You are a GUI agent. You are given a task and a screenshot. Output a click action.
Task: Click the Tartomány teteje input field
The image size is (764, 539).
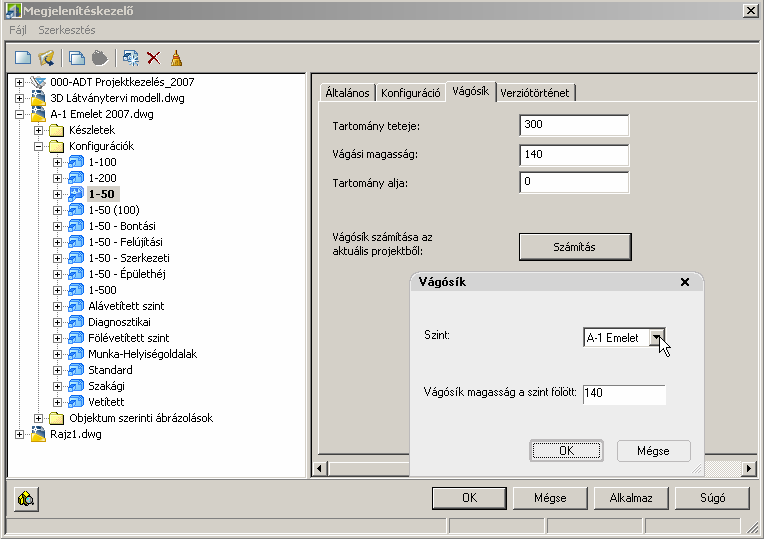click(x=574, y=125)
